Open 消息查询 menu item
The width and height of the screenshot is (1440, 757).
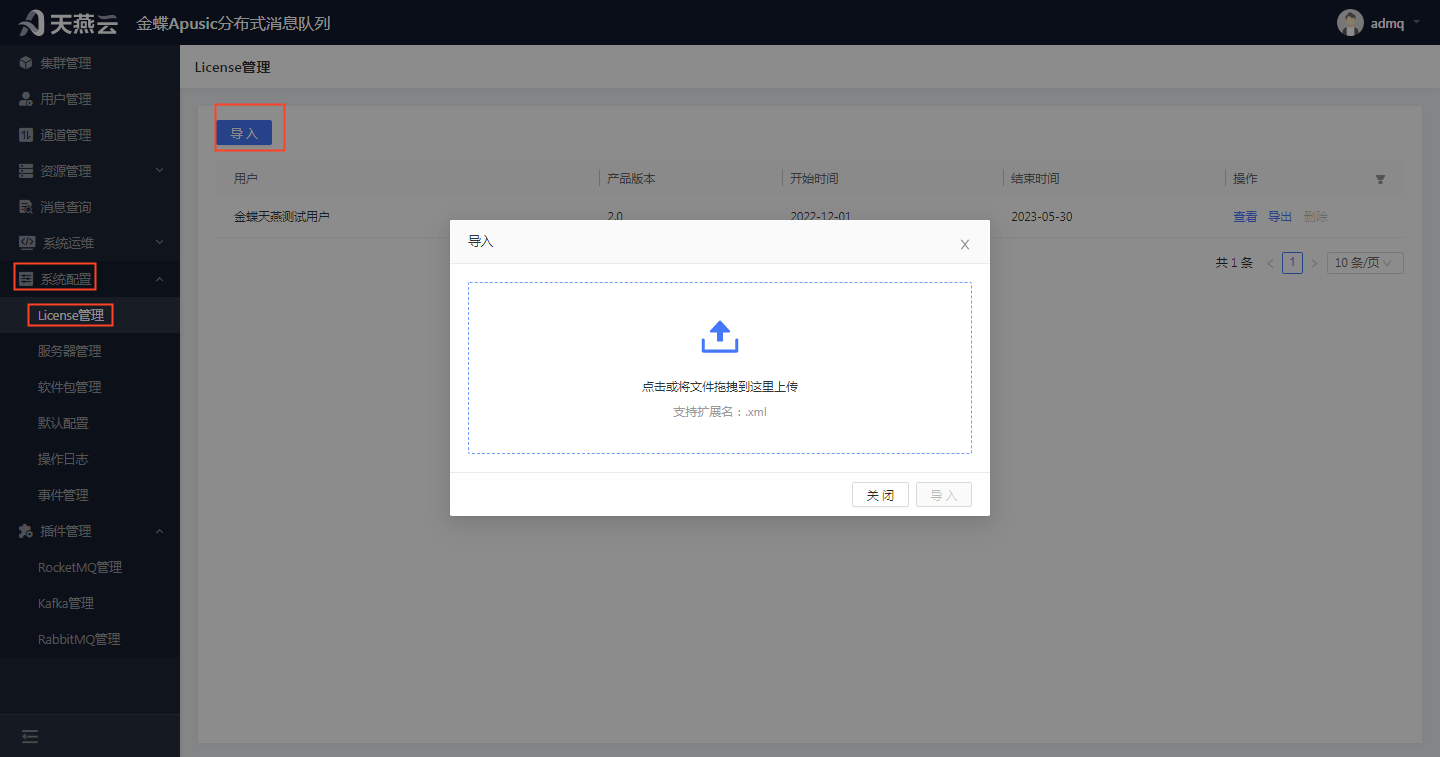[x=90, y=207]
